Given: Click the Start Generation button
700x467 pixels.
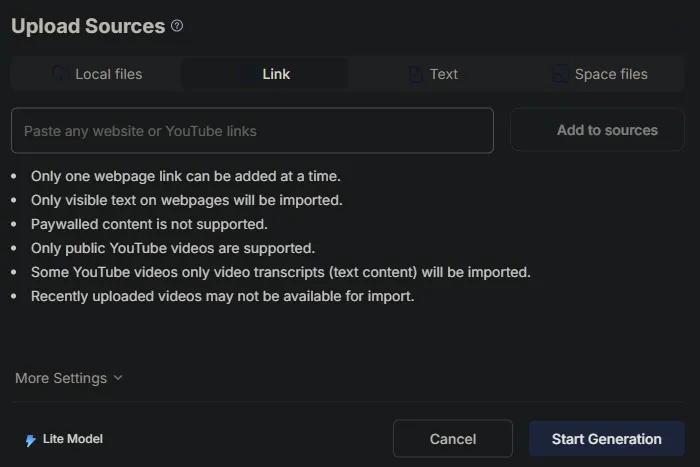Looking at the screenshot, I should pyautogui.click(x=606, y=439).
